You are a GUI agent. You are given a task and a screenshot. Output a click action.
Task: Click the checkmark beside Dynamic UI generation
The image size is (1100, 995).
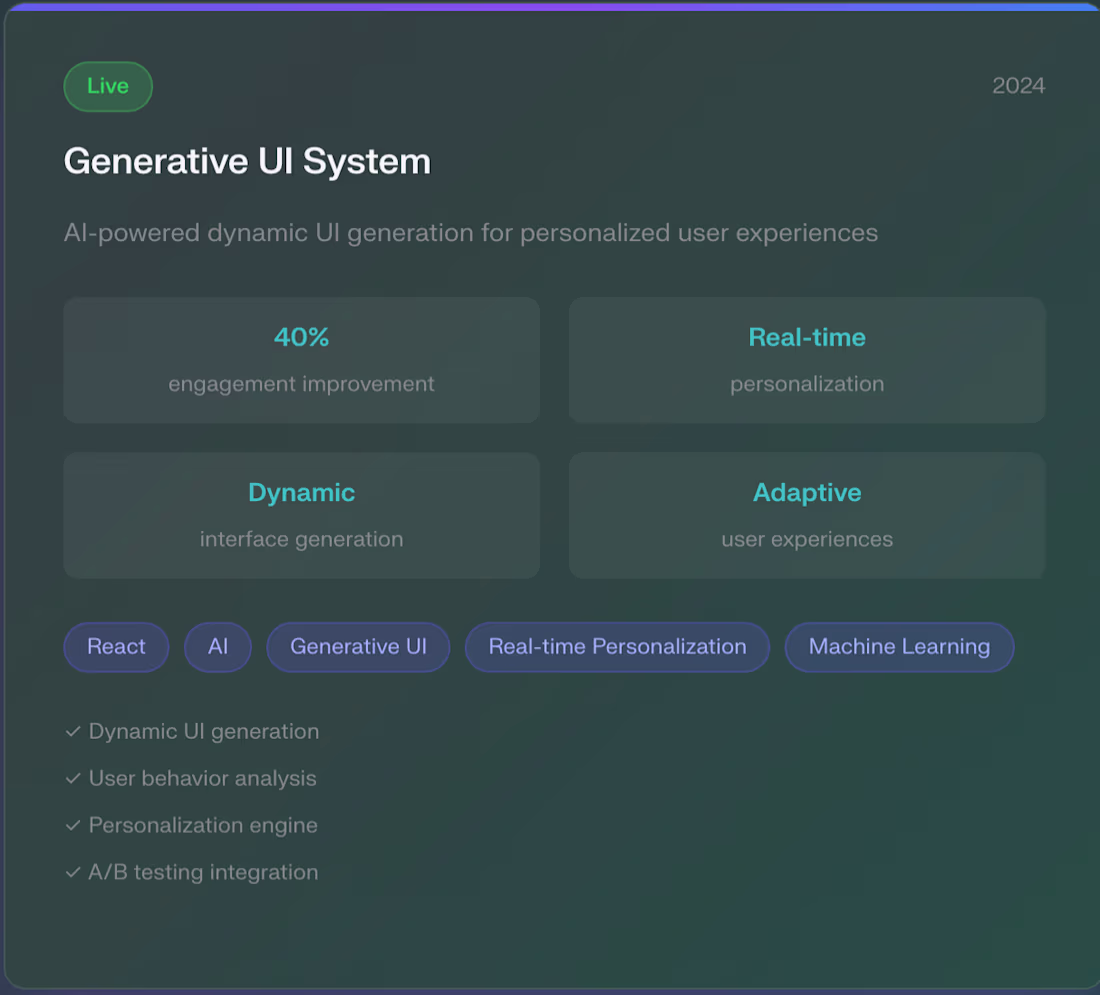[73, 731]
